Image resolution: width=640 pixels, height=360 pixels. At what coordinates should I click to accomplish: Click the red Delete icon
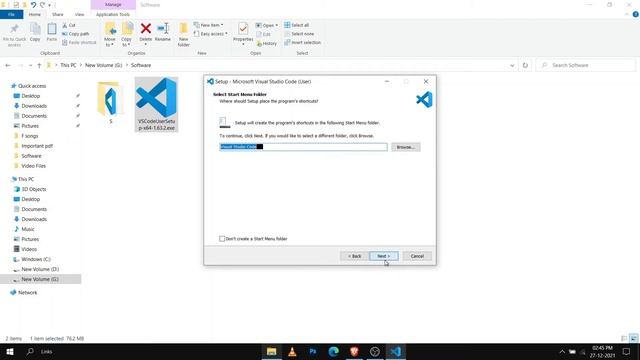(x=146, y=29)
